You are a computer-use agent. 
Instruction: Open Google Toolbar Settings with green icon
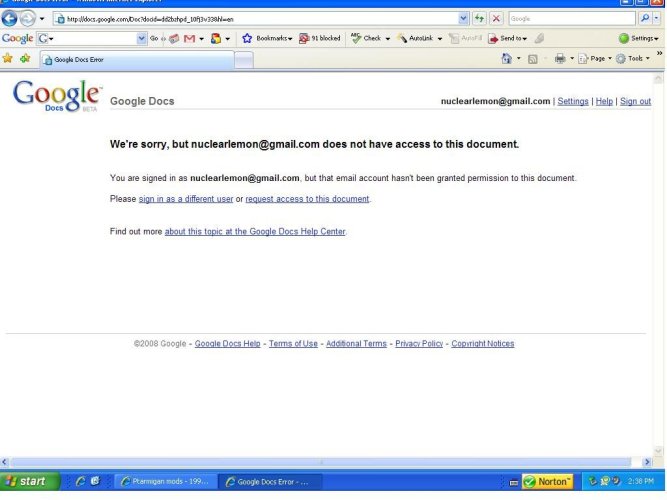coord(638,38)
